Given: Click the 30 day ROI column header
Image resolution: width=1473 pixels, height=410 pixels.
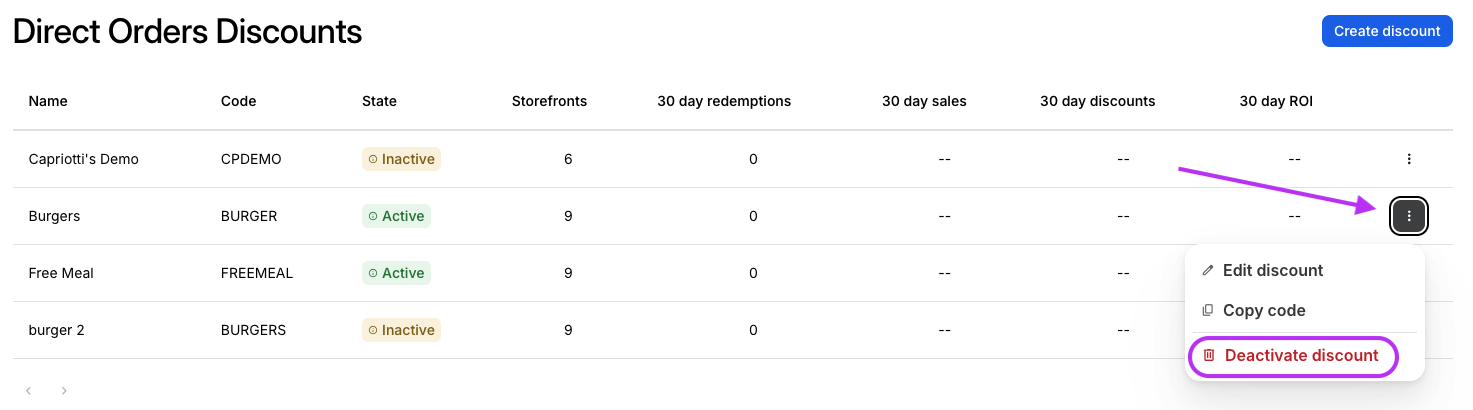Looking at the screenshot, I should (1276, 101).
